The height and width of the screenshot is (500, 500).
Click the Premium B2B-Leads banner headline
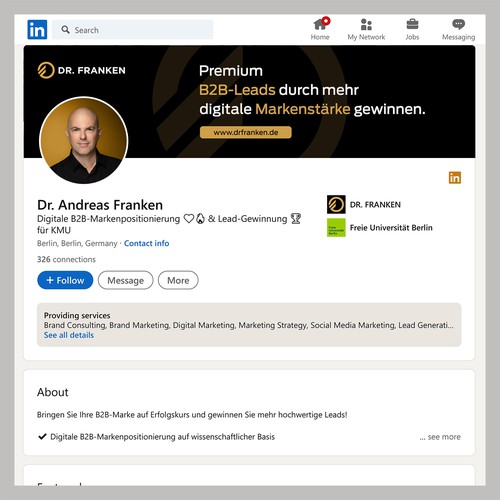point(312,90)
